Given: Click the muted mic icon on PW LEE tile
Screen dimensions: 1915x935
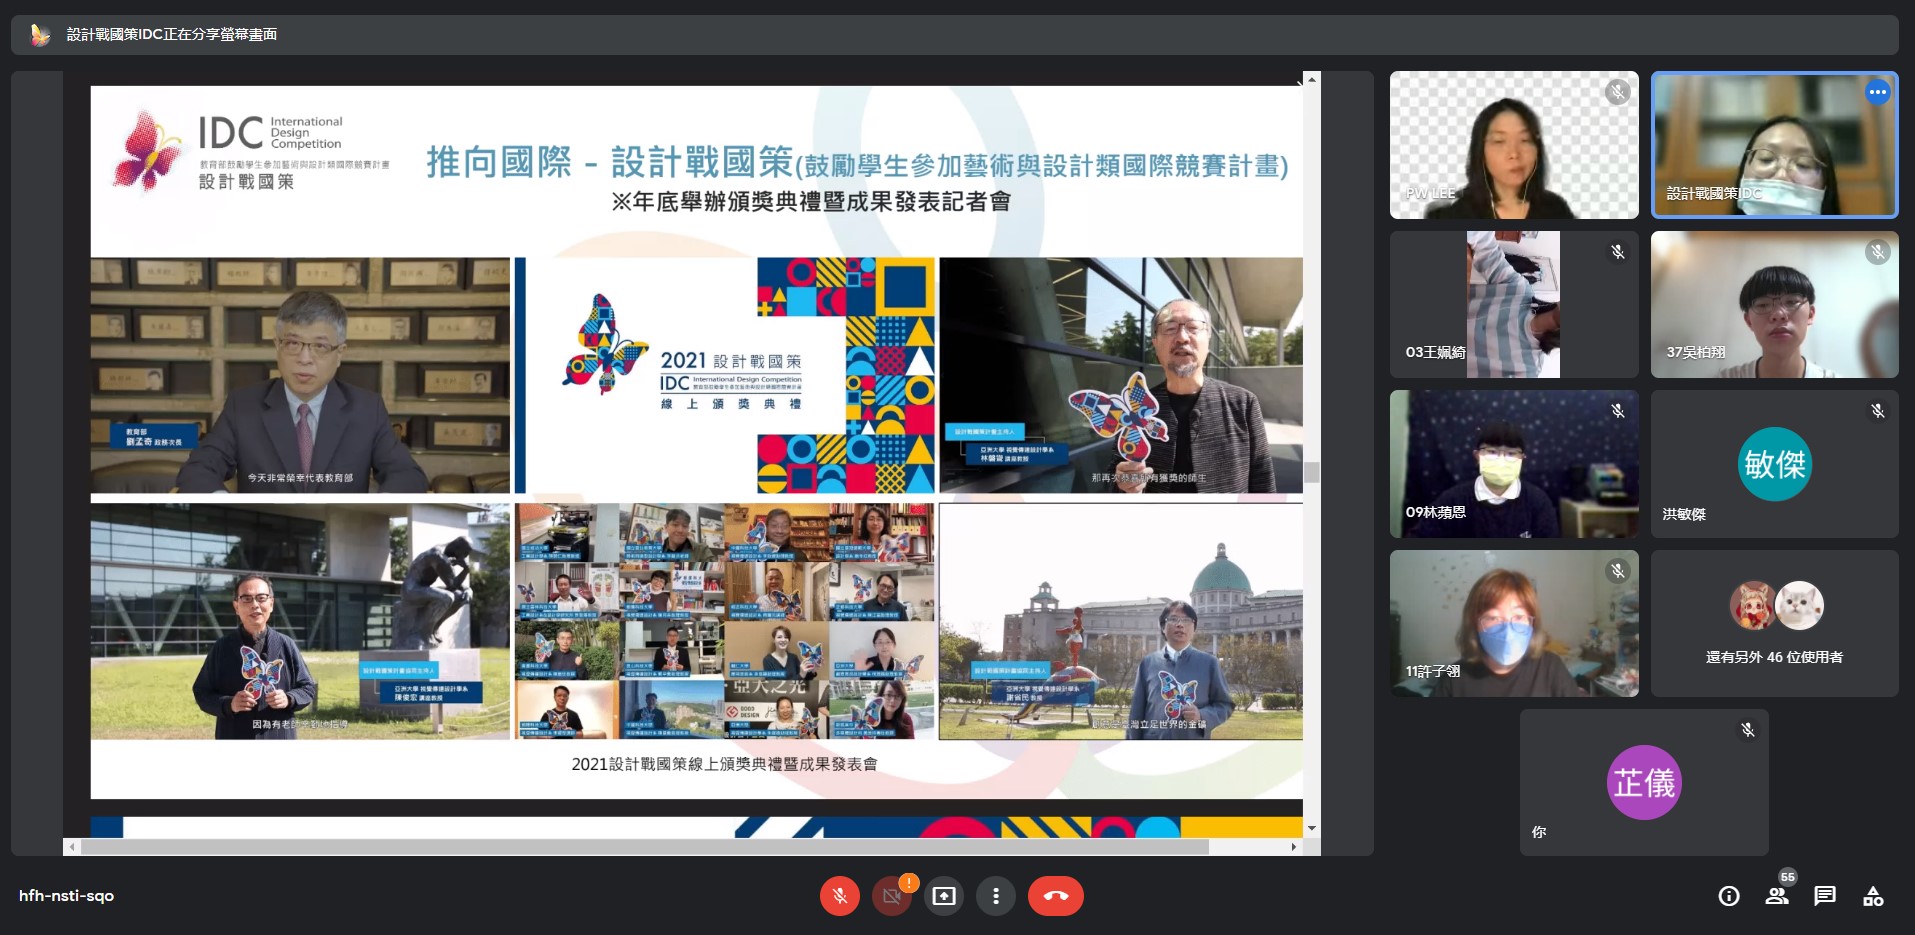Looking at the screenshot, I should click(1617, 93).
